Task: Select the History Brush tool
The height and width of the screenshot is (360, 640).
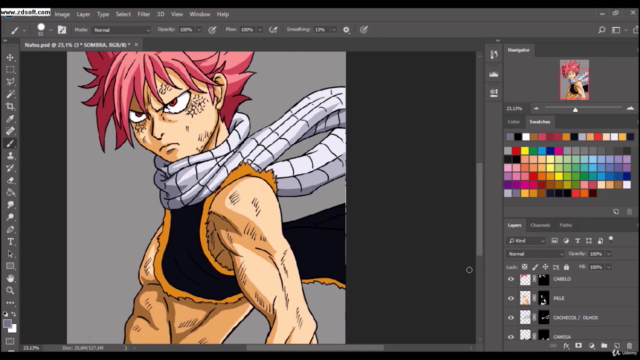Action: (10, 168)
